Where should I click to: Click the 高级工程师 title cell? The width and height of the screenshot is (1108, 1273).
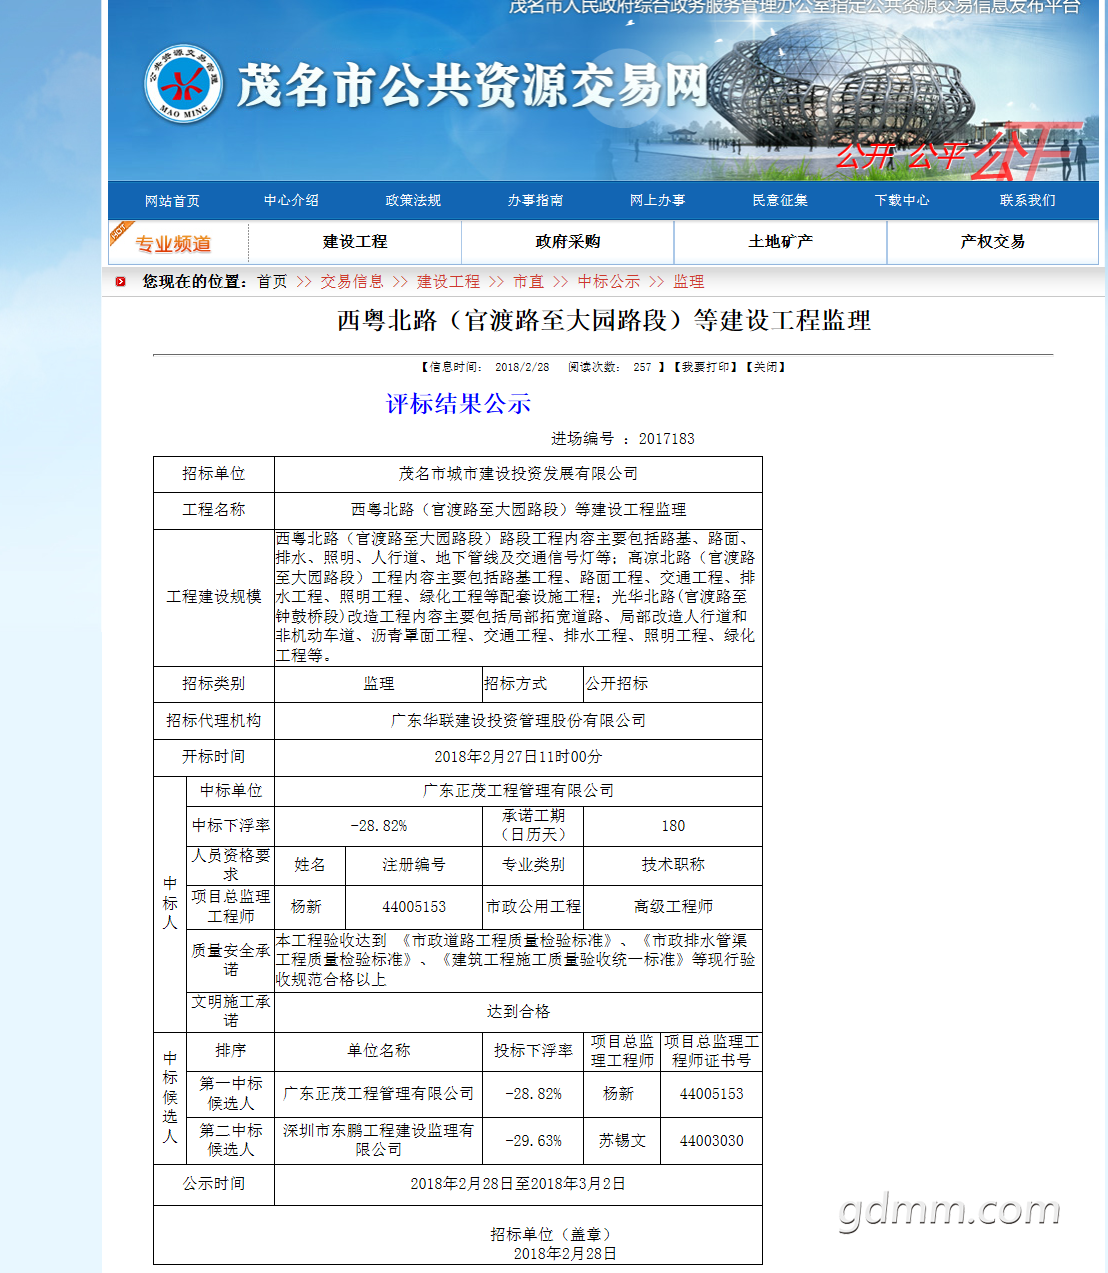[673, 907]
